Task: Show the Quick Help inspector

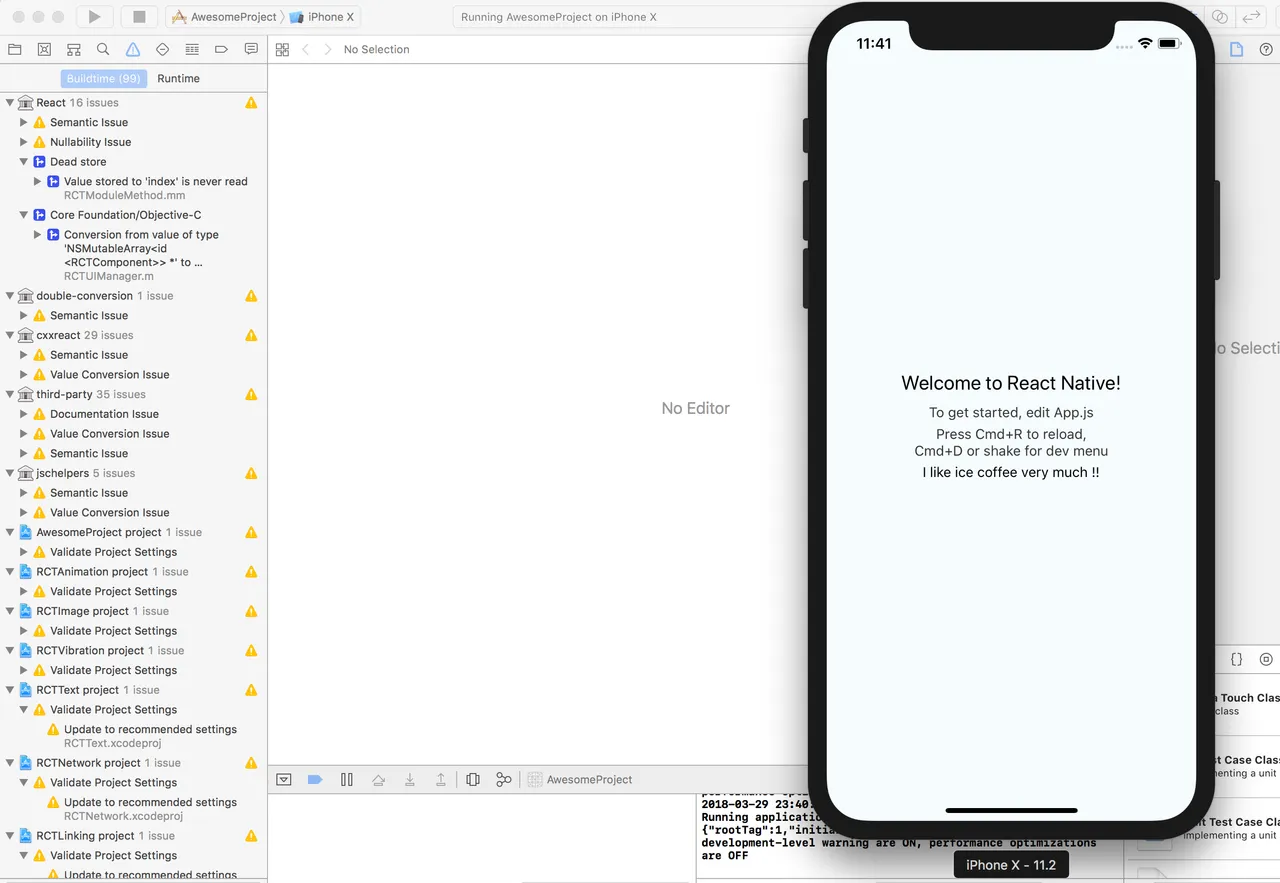Action: click(1266, 49)
